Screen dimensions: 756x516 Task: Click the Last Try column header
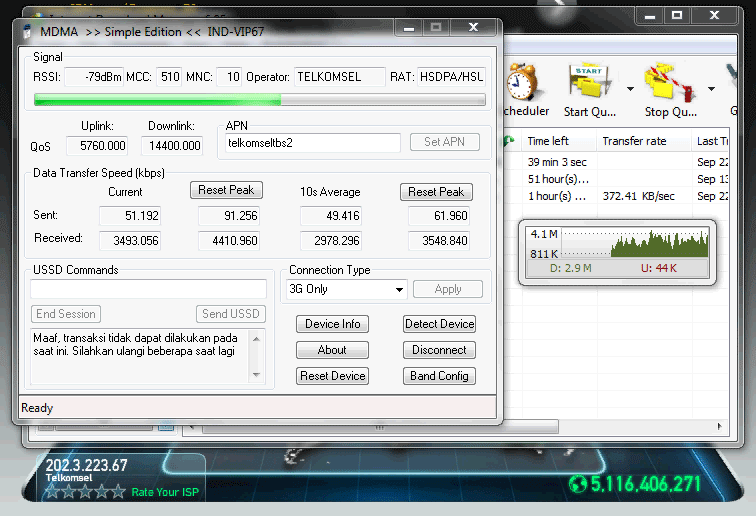click(x=712, y=141)
